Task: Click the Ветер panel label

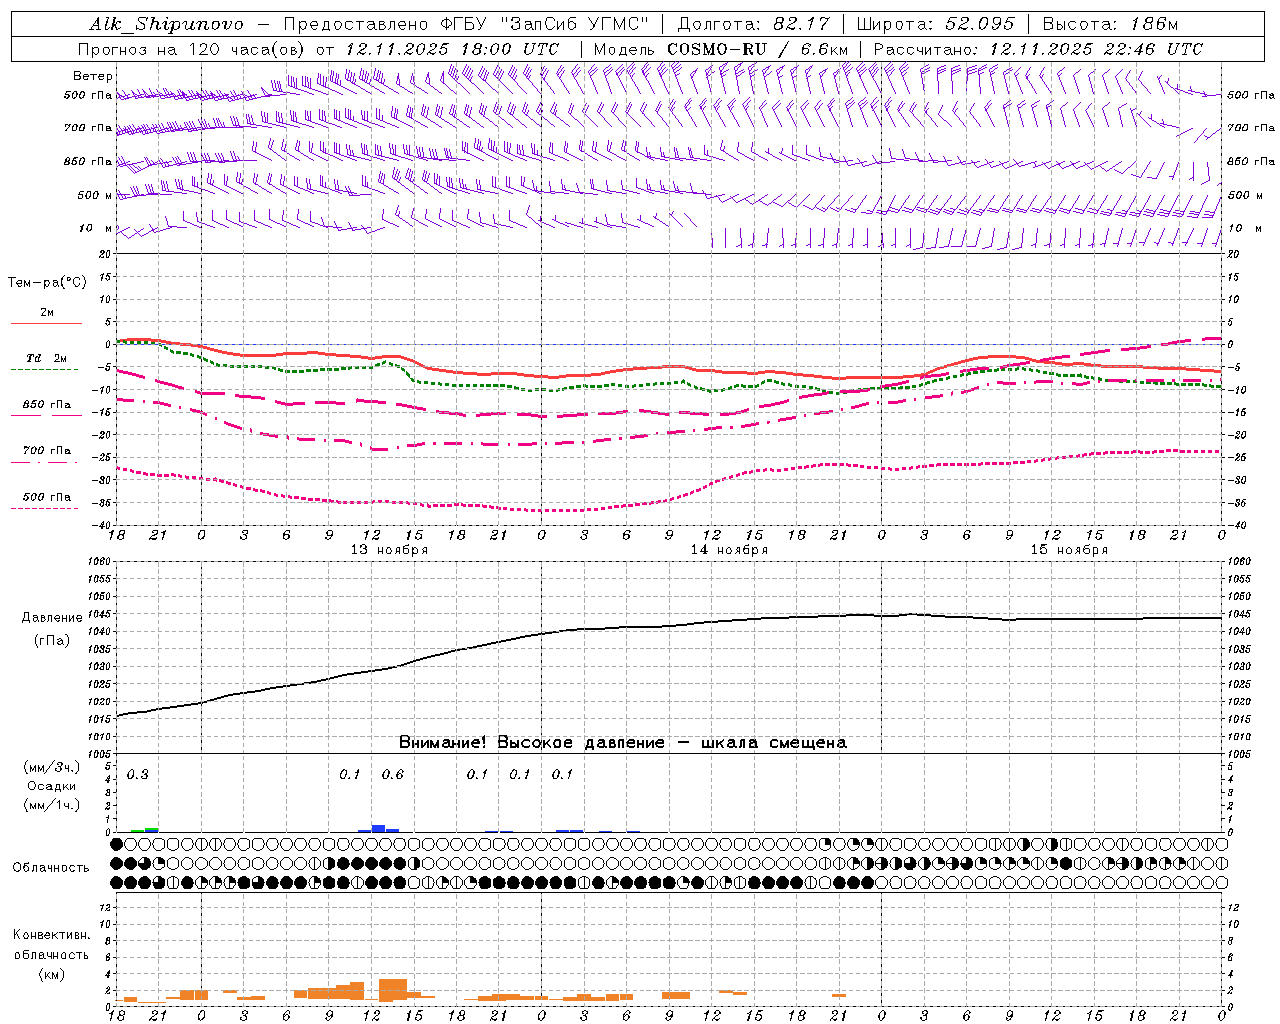Action: [93, 76]
